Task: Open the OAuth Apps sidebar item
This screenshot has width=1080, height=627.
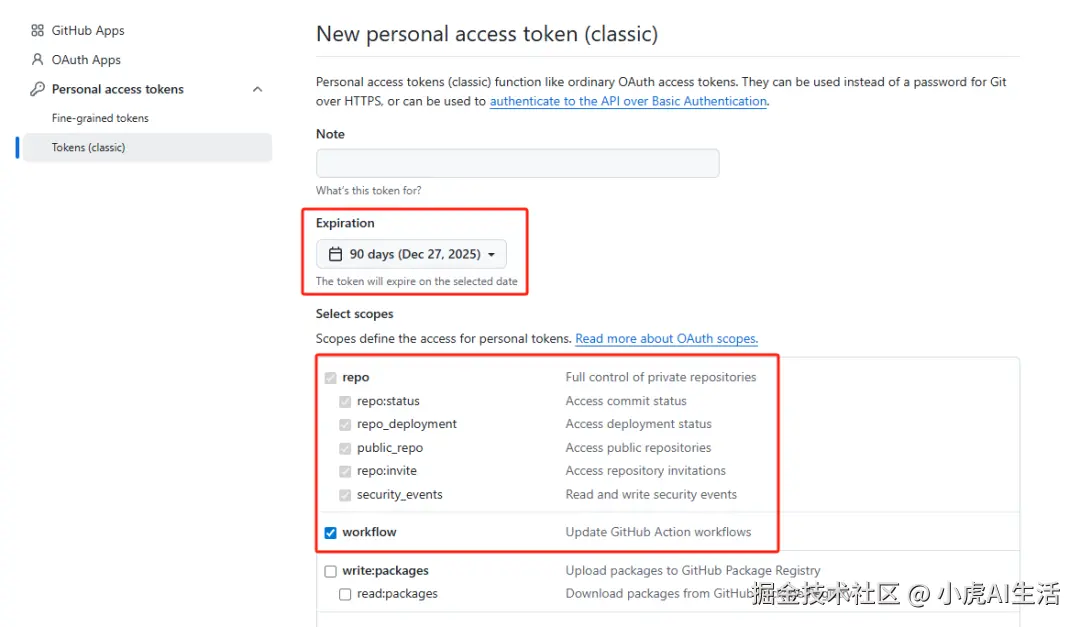Action: tap(86, 60)
